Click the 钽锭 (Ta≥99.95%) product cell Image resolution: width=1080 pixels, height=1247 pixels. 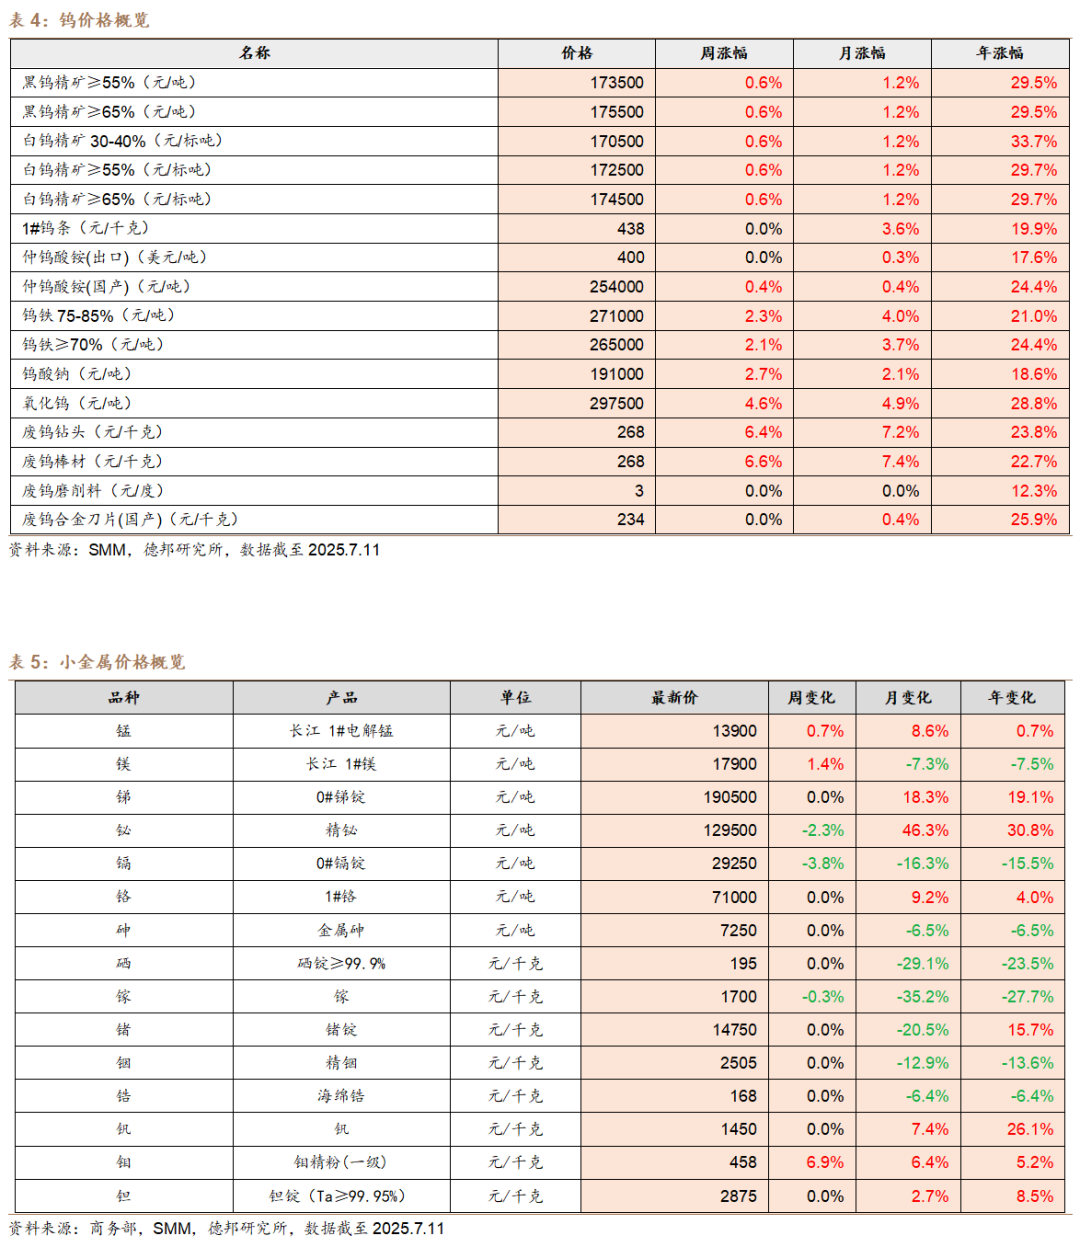click(342, 1196)
